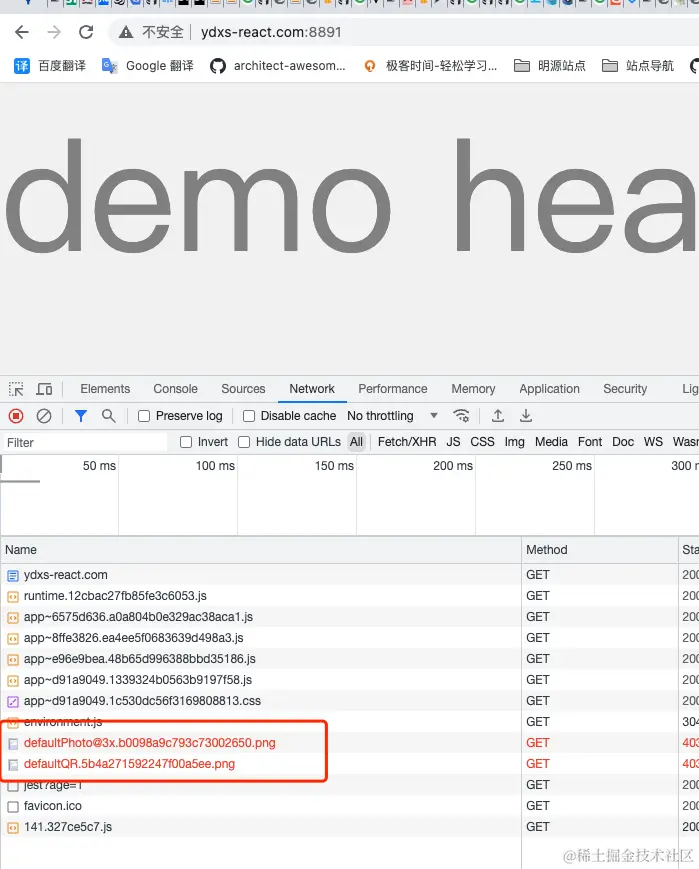Reload the page with the refresh icon
The height and width of the screenshot is (869, 699).
click(86, 32)
